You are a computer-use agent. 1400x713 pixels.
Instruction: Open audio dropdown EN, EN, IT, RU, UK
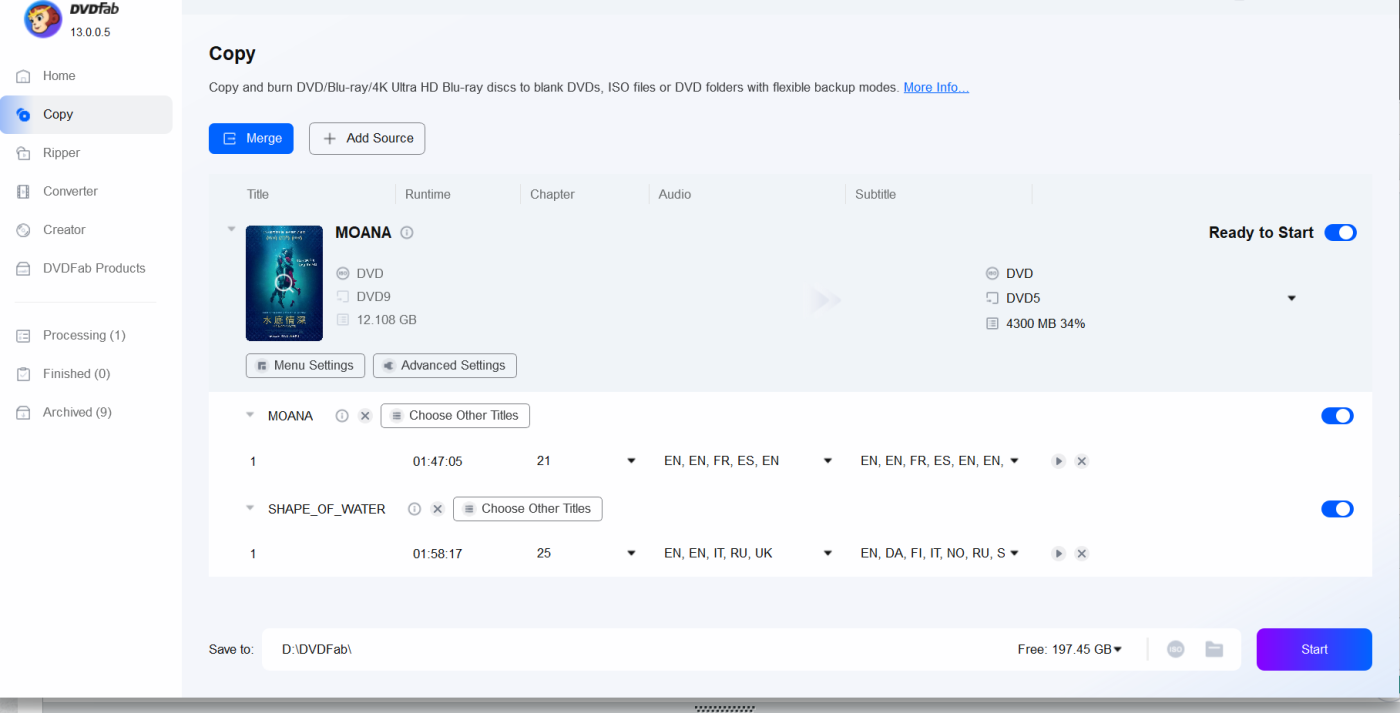click(828, 553)
